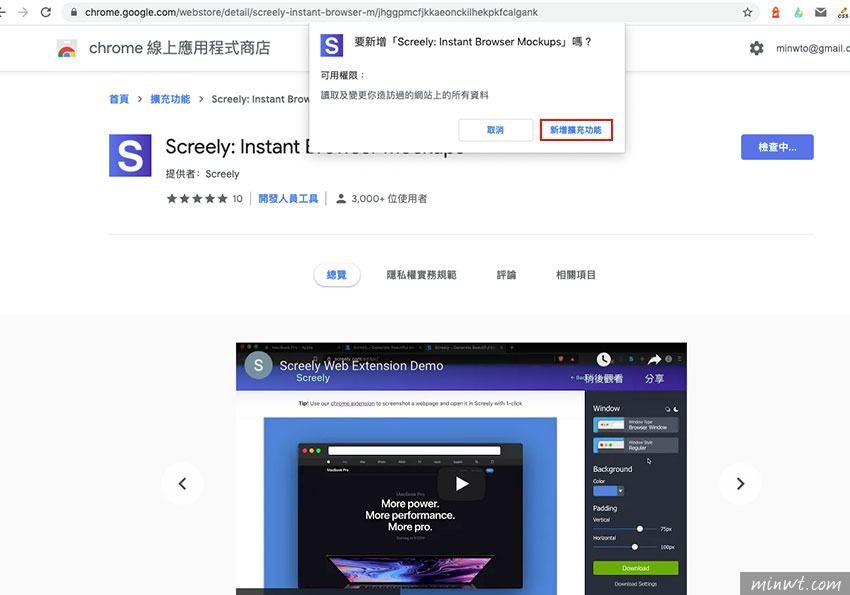Click Cancel (取消) in the dialog
Viewport: 850px width, 595px height.
(x=495, y=130)
